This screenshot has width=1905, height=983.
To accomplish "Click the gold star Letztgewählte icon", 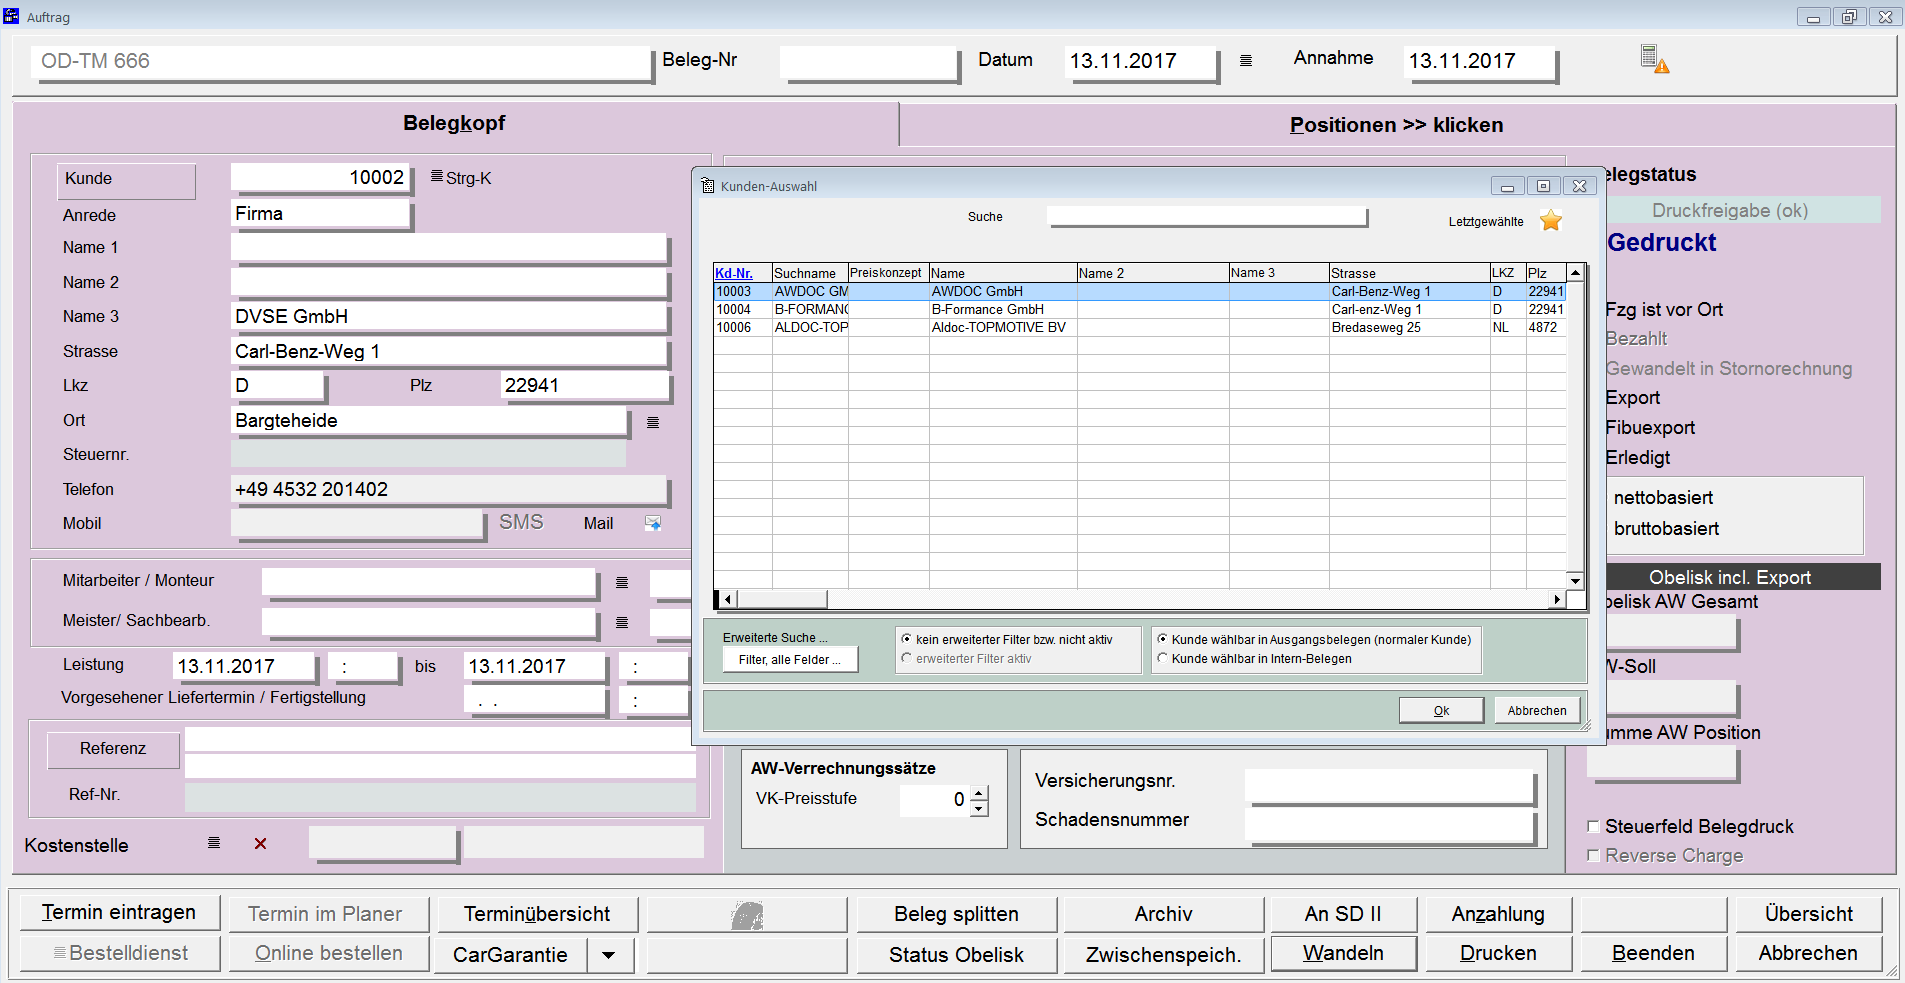I will pos(1550,221).
